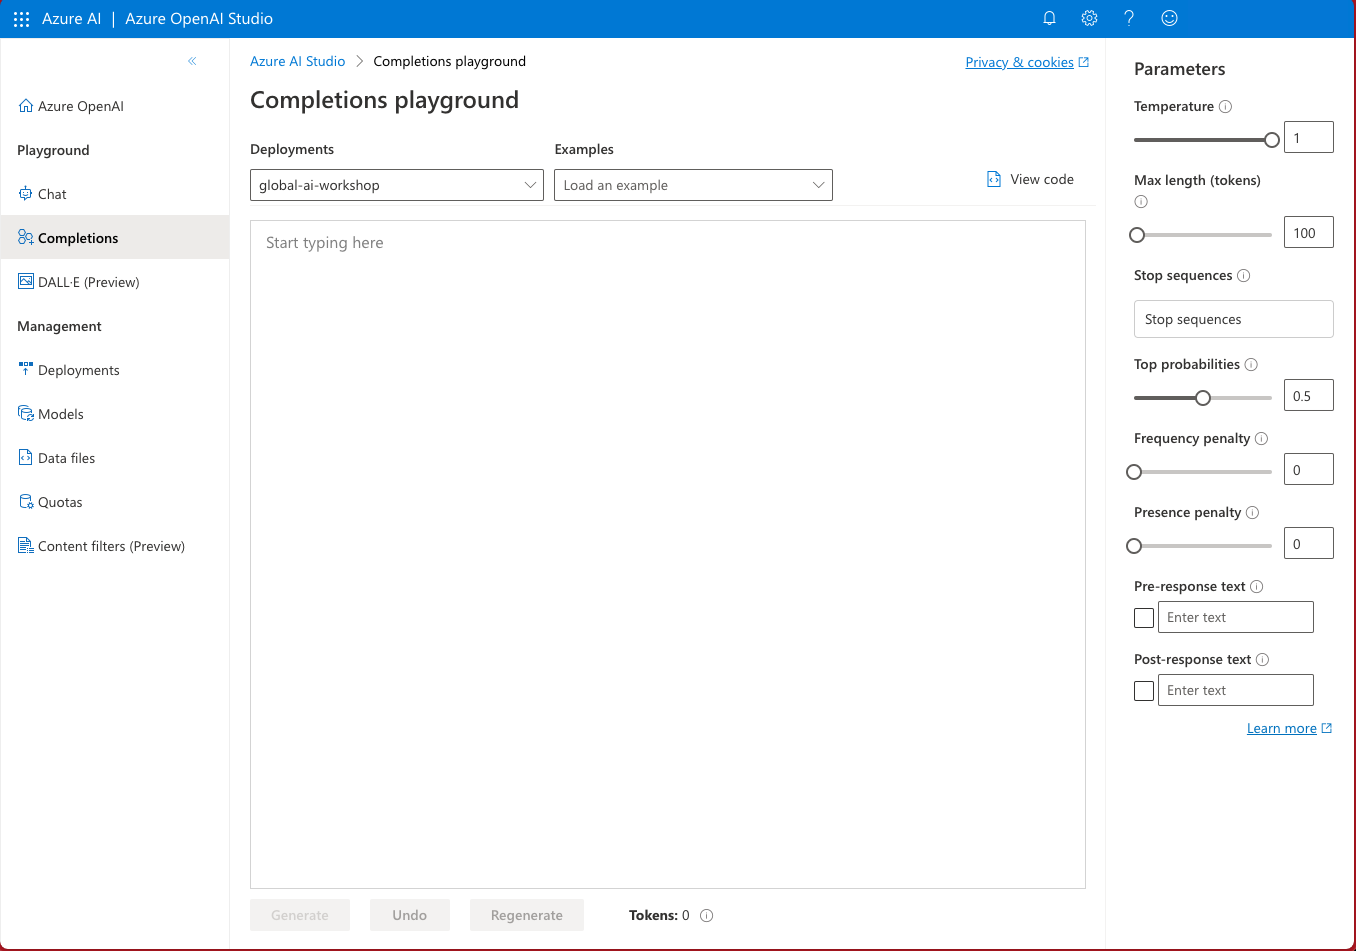Image resolution: width=1356 pixels, height=951 pixels.
Task: Open the Privacy & cookies link
Action: click(x=1019, y=62)
